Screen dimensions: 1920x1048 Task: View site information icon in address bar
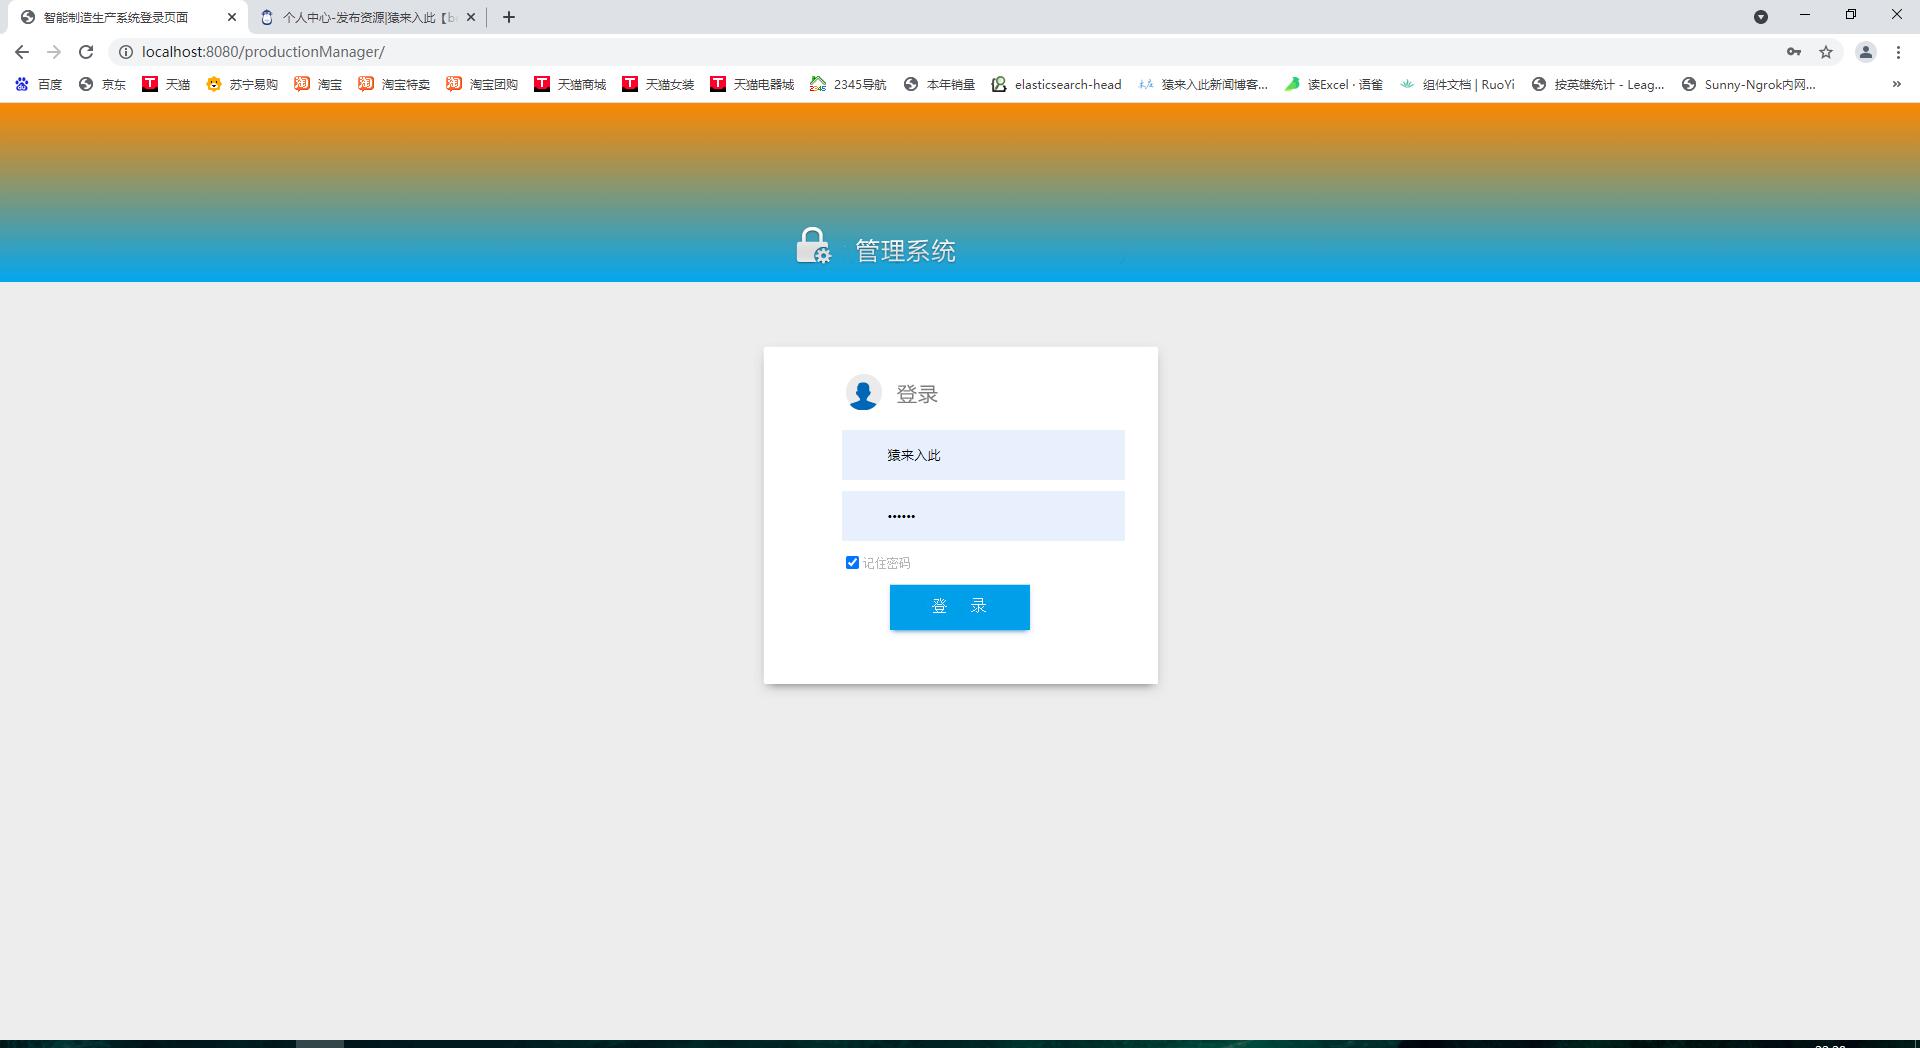click(x=126, y=52)
